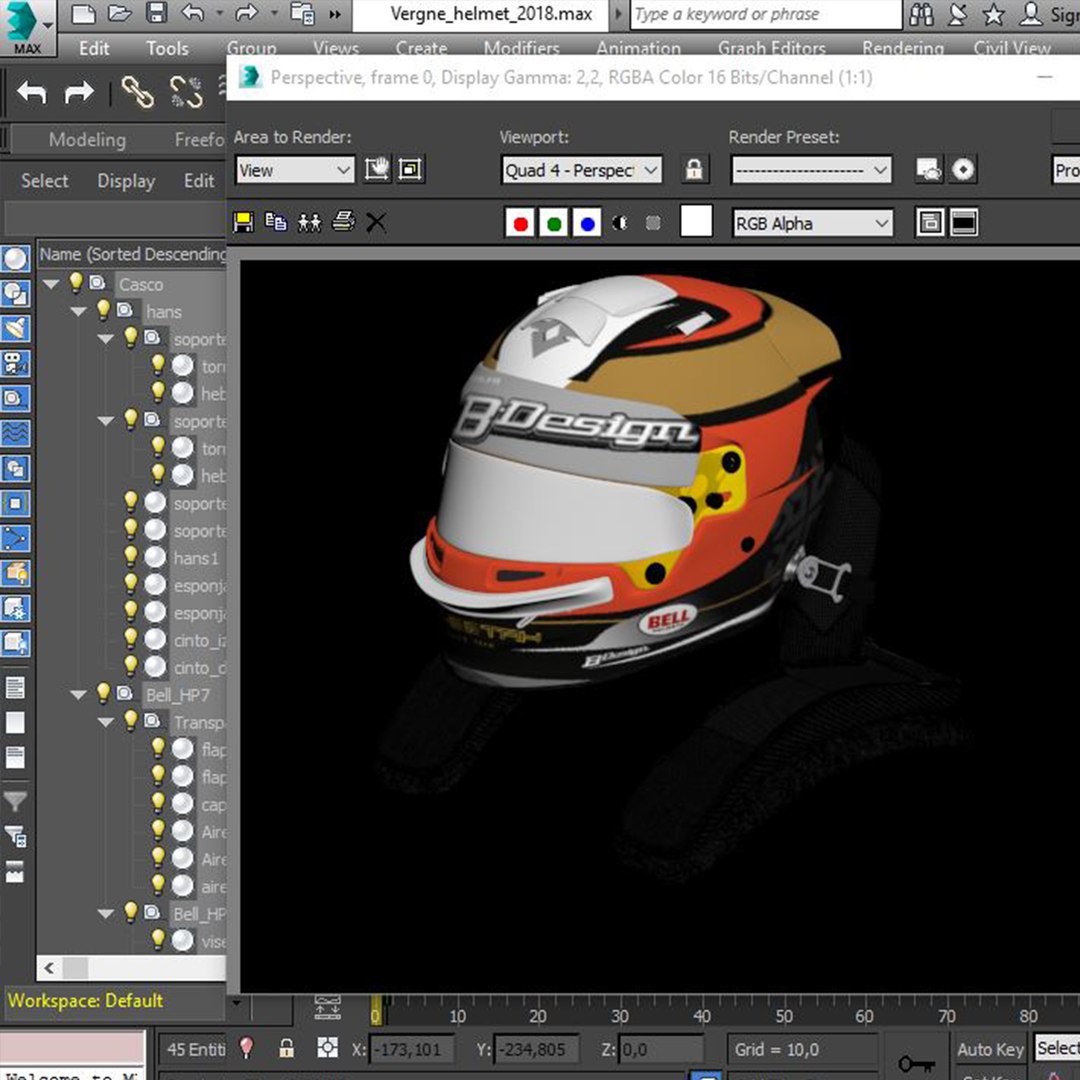Click the keyword search input field
Screen dimensions: 1080x1080
click(x=766, y=14)
